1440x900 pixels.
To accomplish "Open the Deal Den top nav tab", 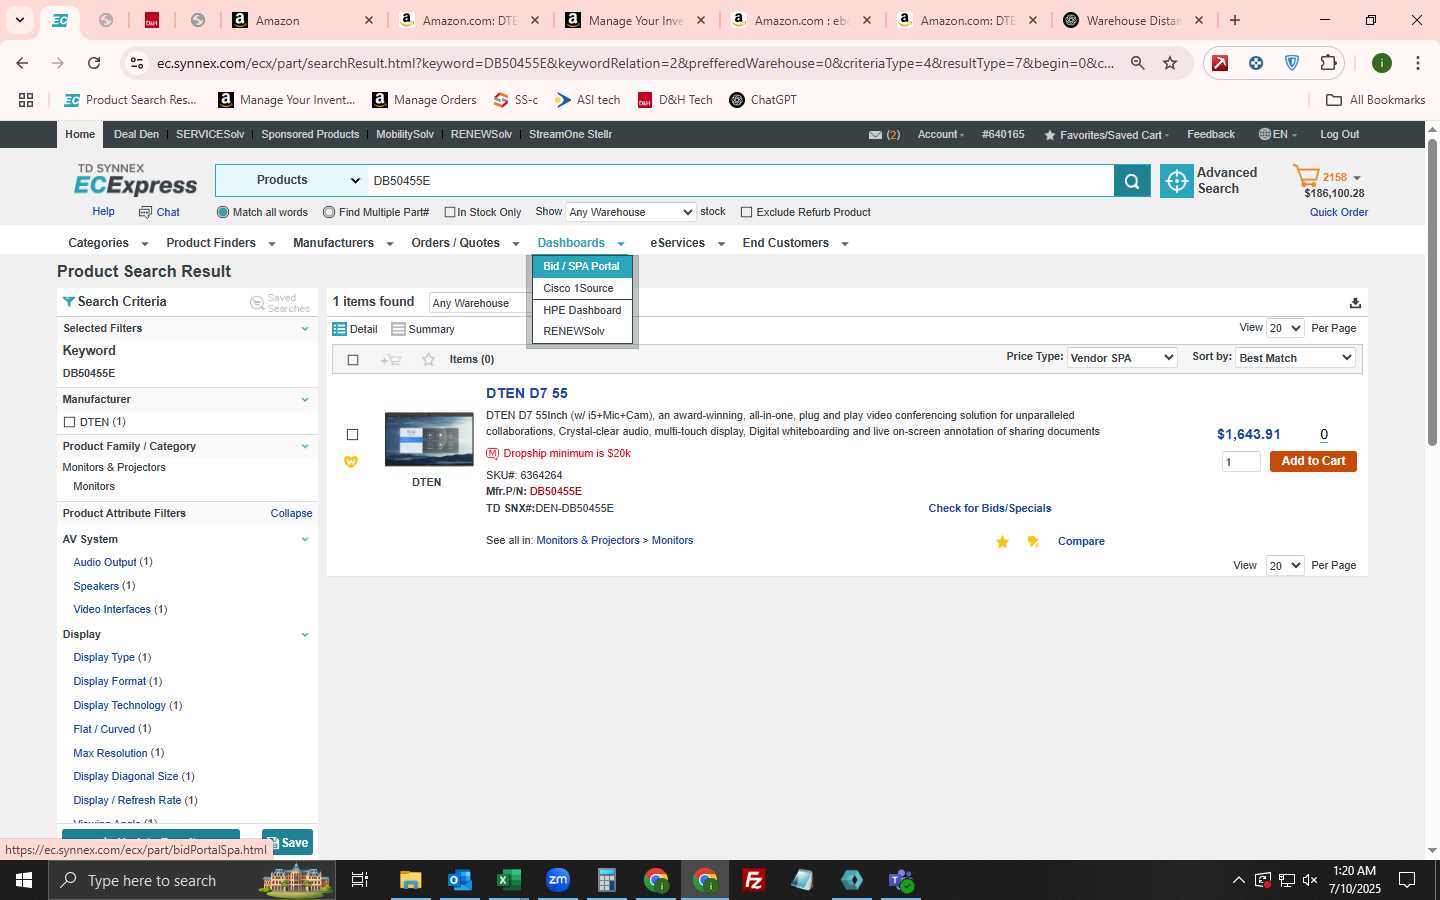I will (136, 134).
